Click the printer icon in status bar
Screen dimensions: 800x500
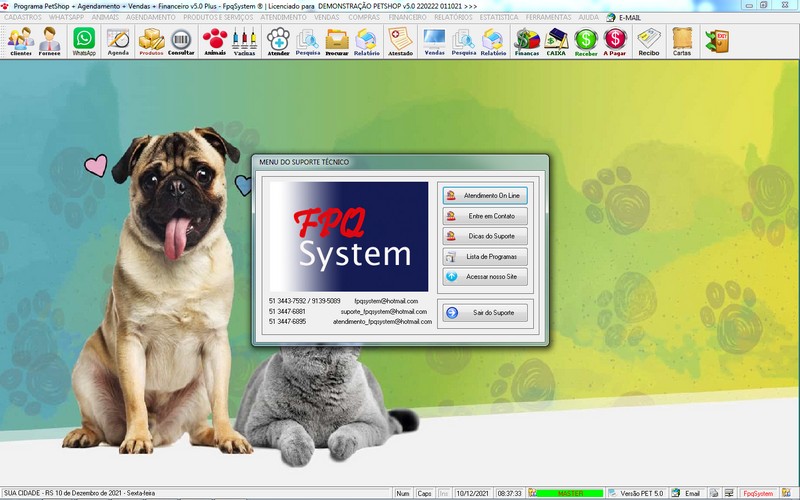714,493
